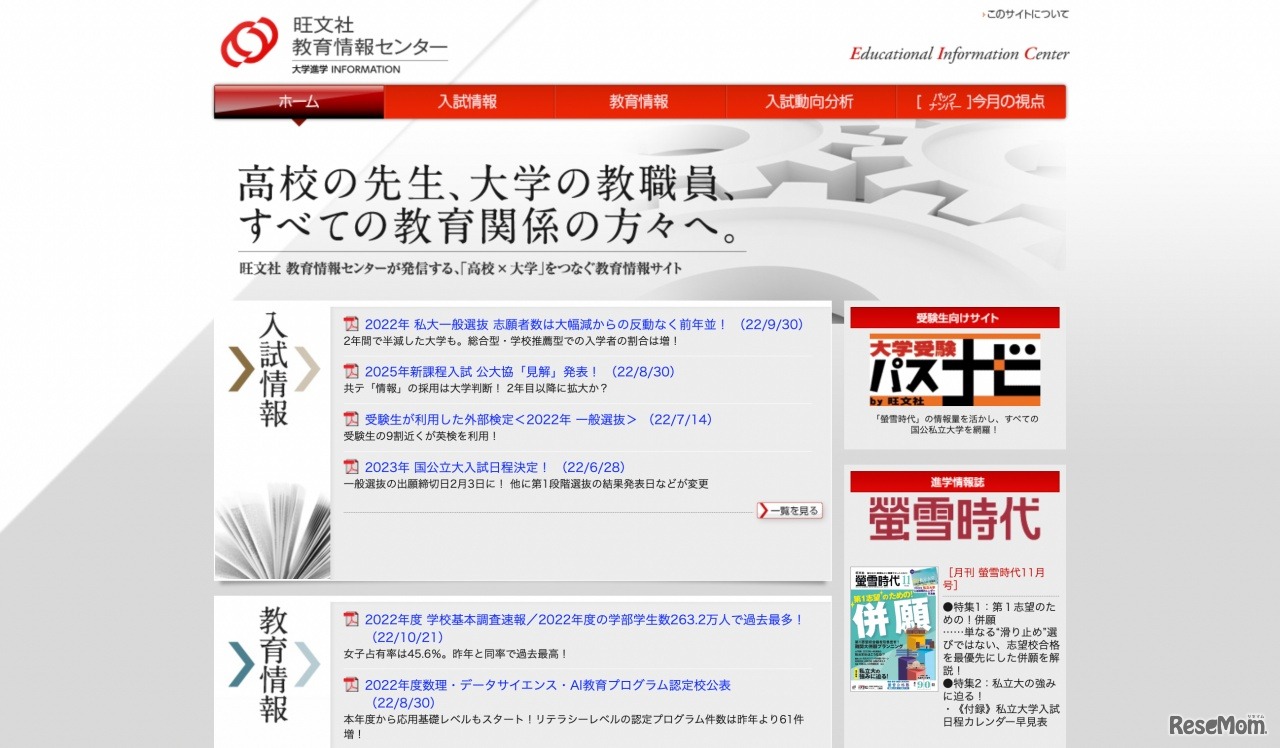Click the PDF icon beside the 2025年新課程入試 article

pos(350,371)
